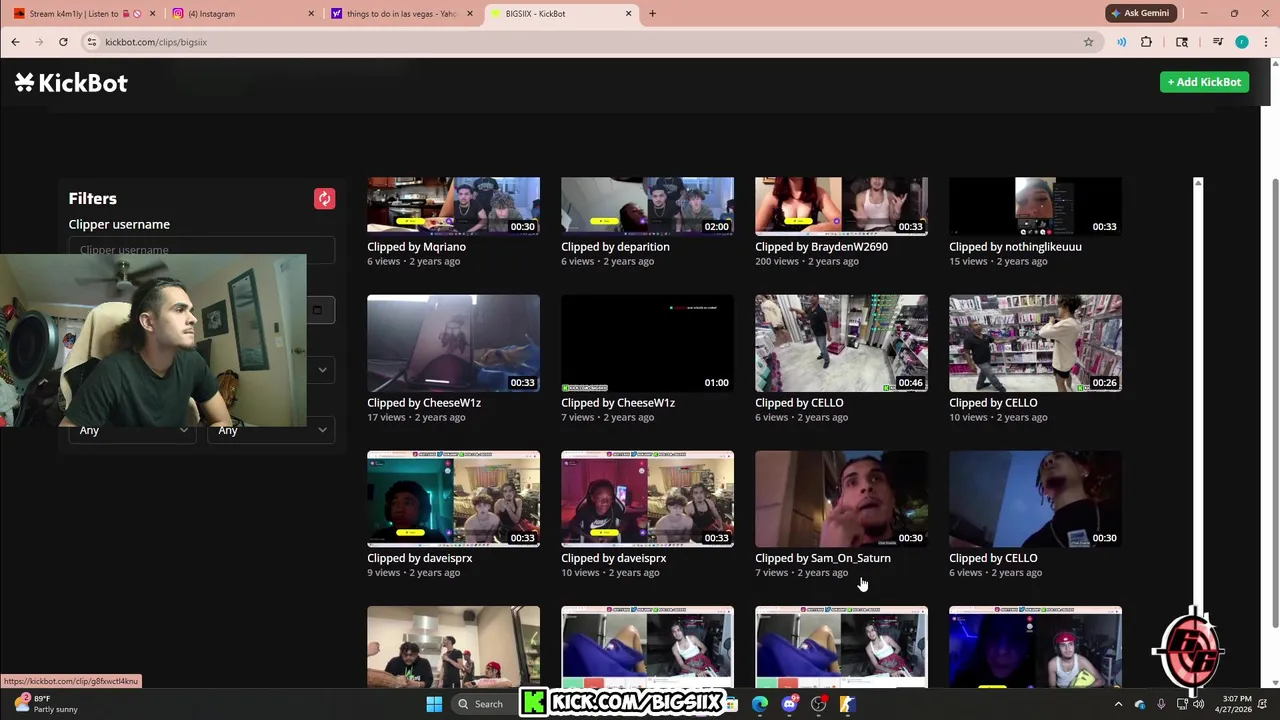This screenshot has height=720, width=1280.
Task: Click the Chrome profile avatar icon
Action: click(1241, 42)
